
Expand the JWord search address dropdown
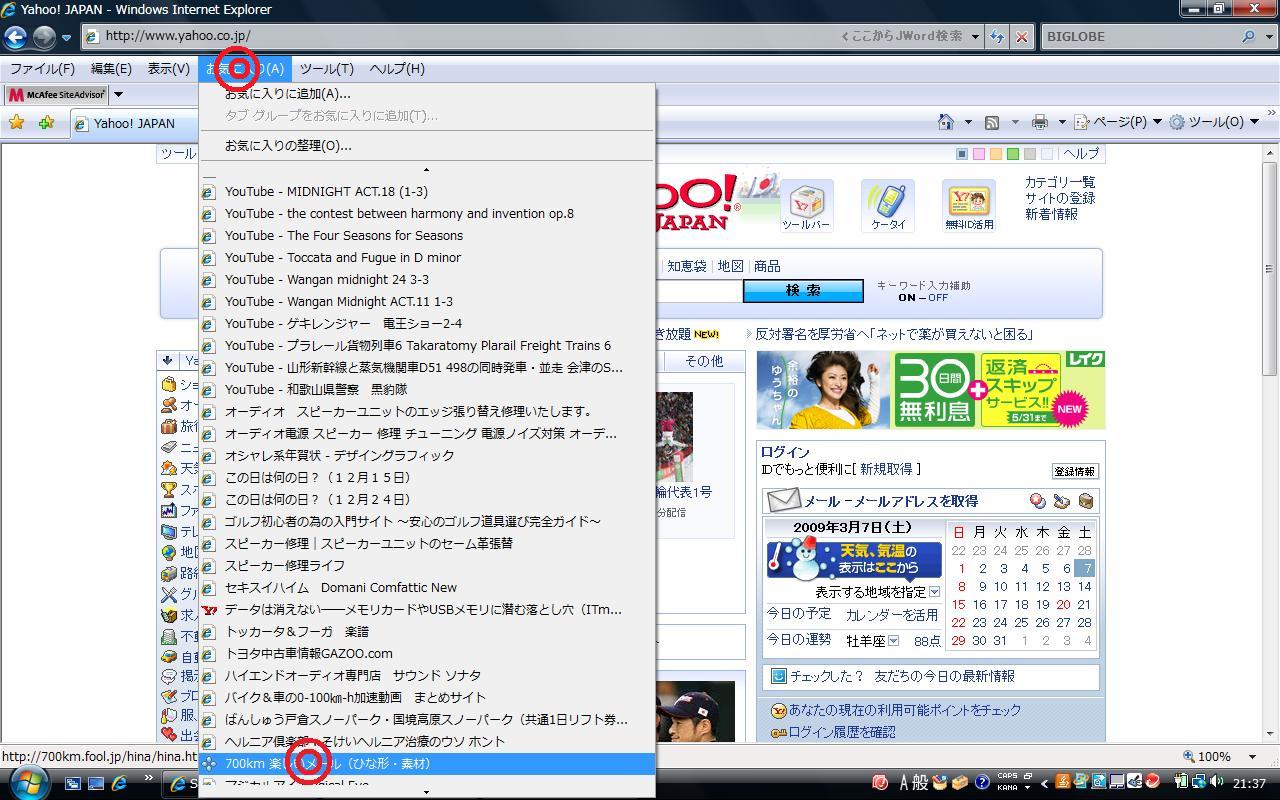[976, 37]
